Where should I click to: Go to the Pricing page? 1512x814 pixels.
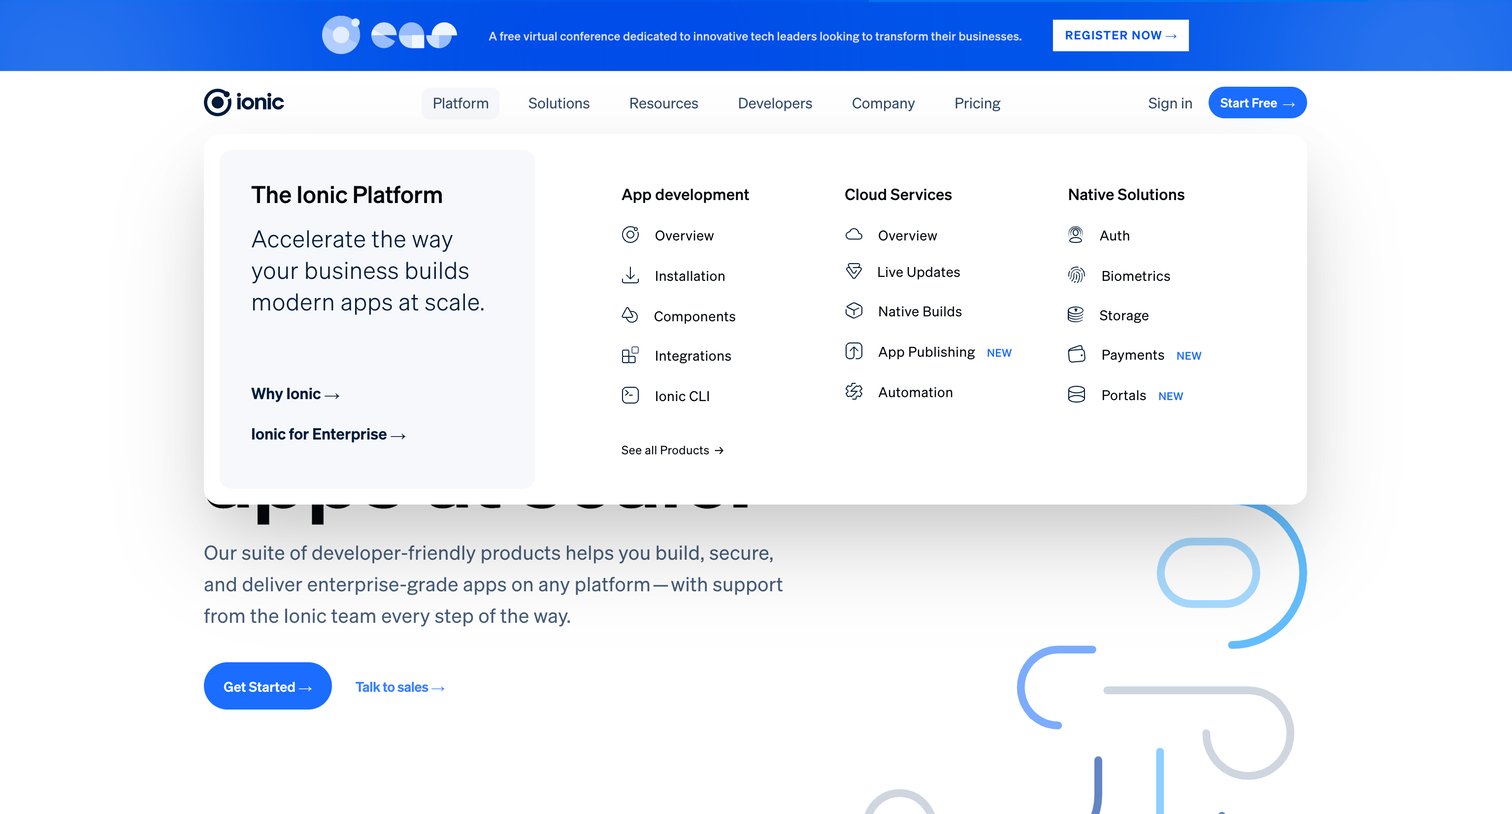[x=977, y=103]
